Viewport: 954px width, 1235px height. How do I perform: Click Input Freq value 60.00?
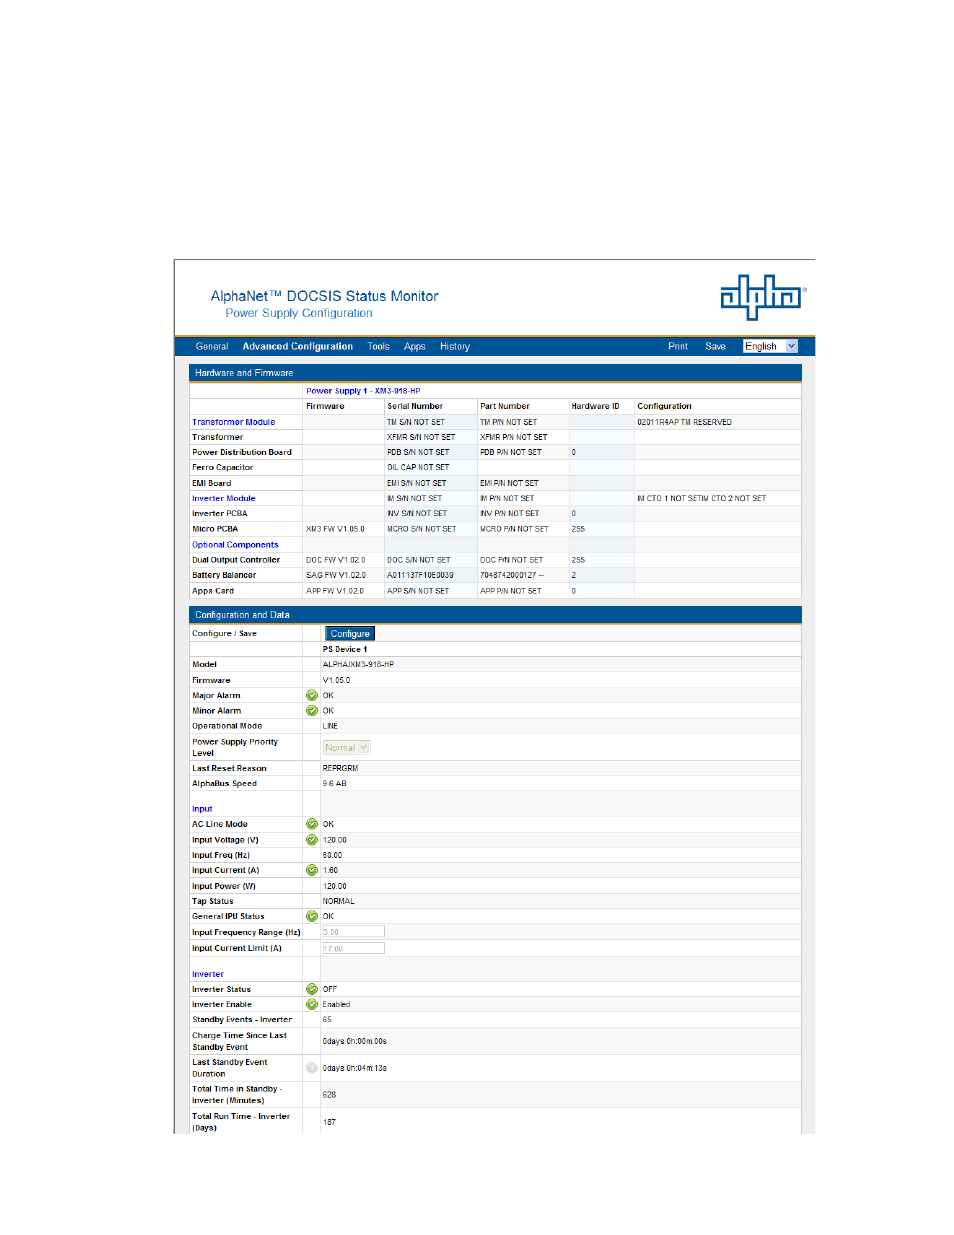pos(332,855)
